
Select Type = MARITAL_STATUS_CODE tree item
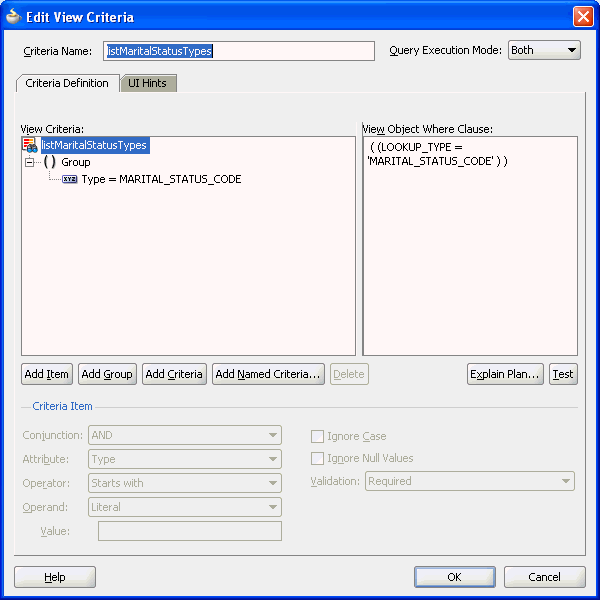[x=161, y=180]
